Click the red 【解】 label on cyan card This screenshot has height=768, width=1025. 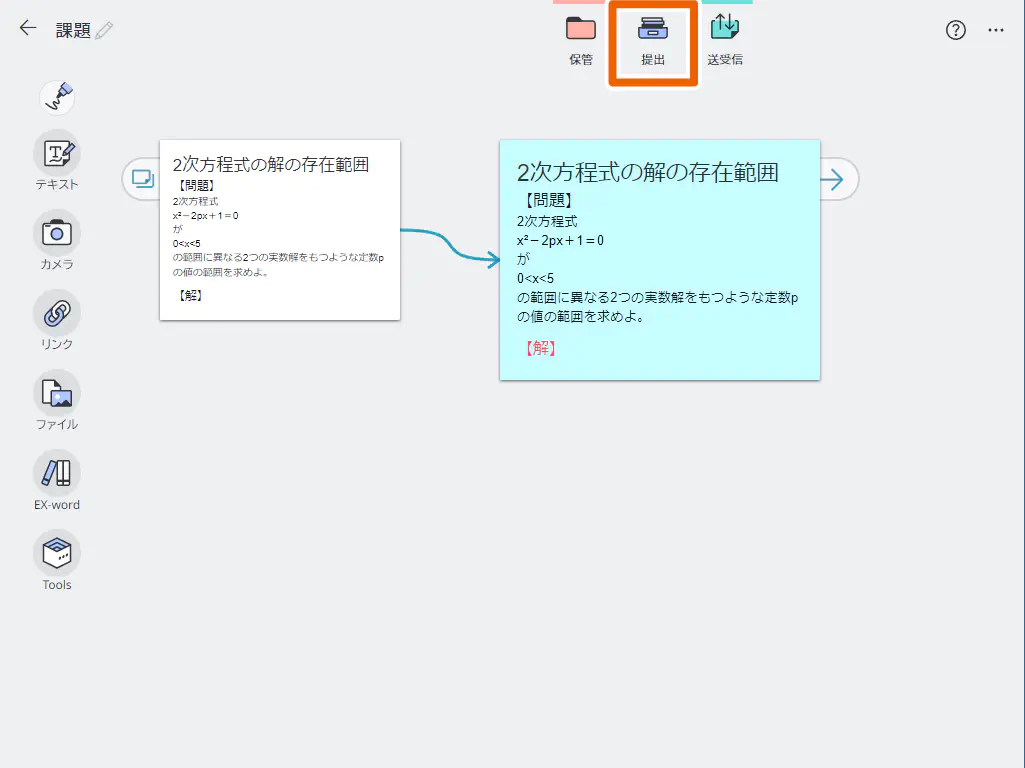539,348
